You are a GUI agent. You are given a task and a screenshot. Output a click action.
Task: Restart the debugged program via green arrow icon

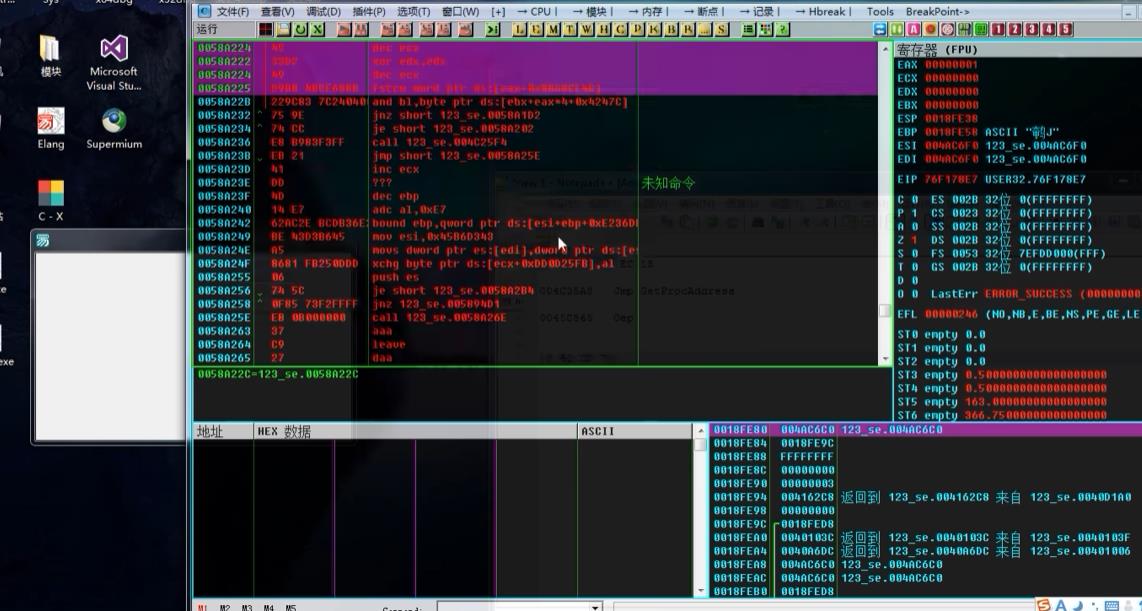(300, 29)
